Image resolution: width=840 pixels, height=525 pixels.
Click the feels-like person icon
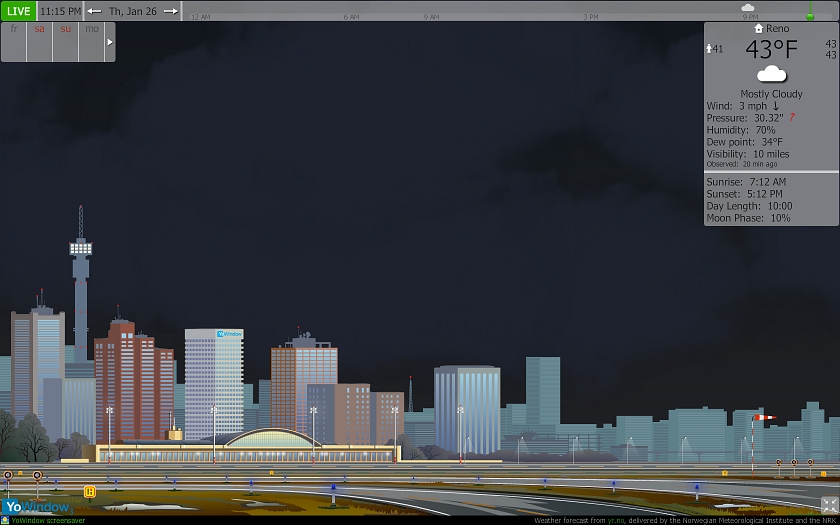(710, 49)
